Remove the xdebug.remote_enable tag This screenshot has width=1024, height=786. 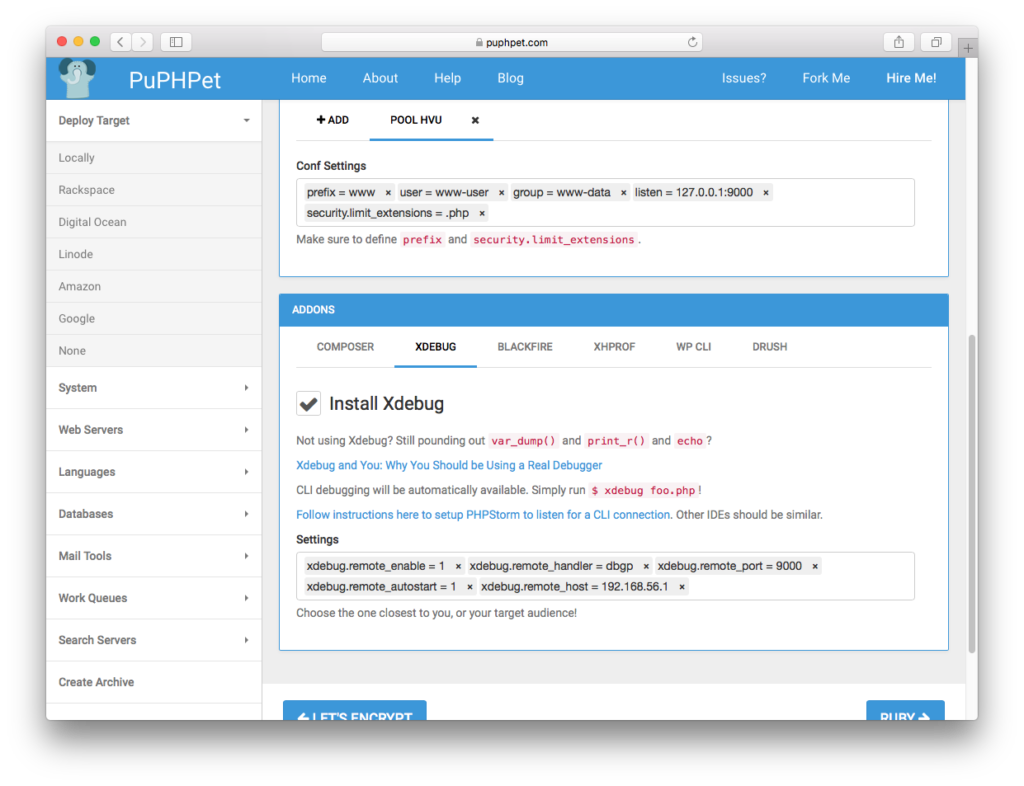pyautogui.click(x=458, y=566)
